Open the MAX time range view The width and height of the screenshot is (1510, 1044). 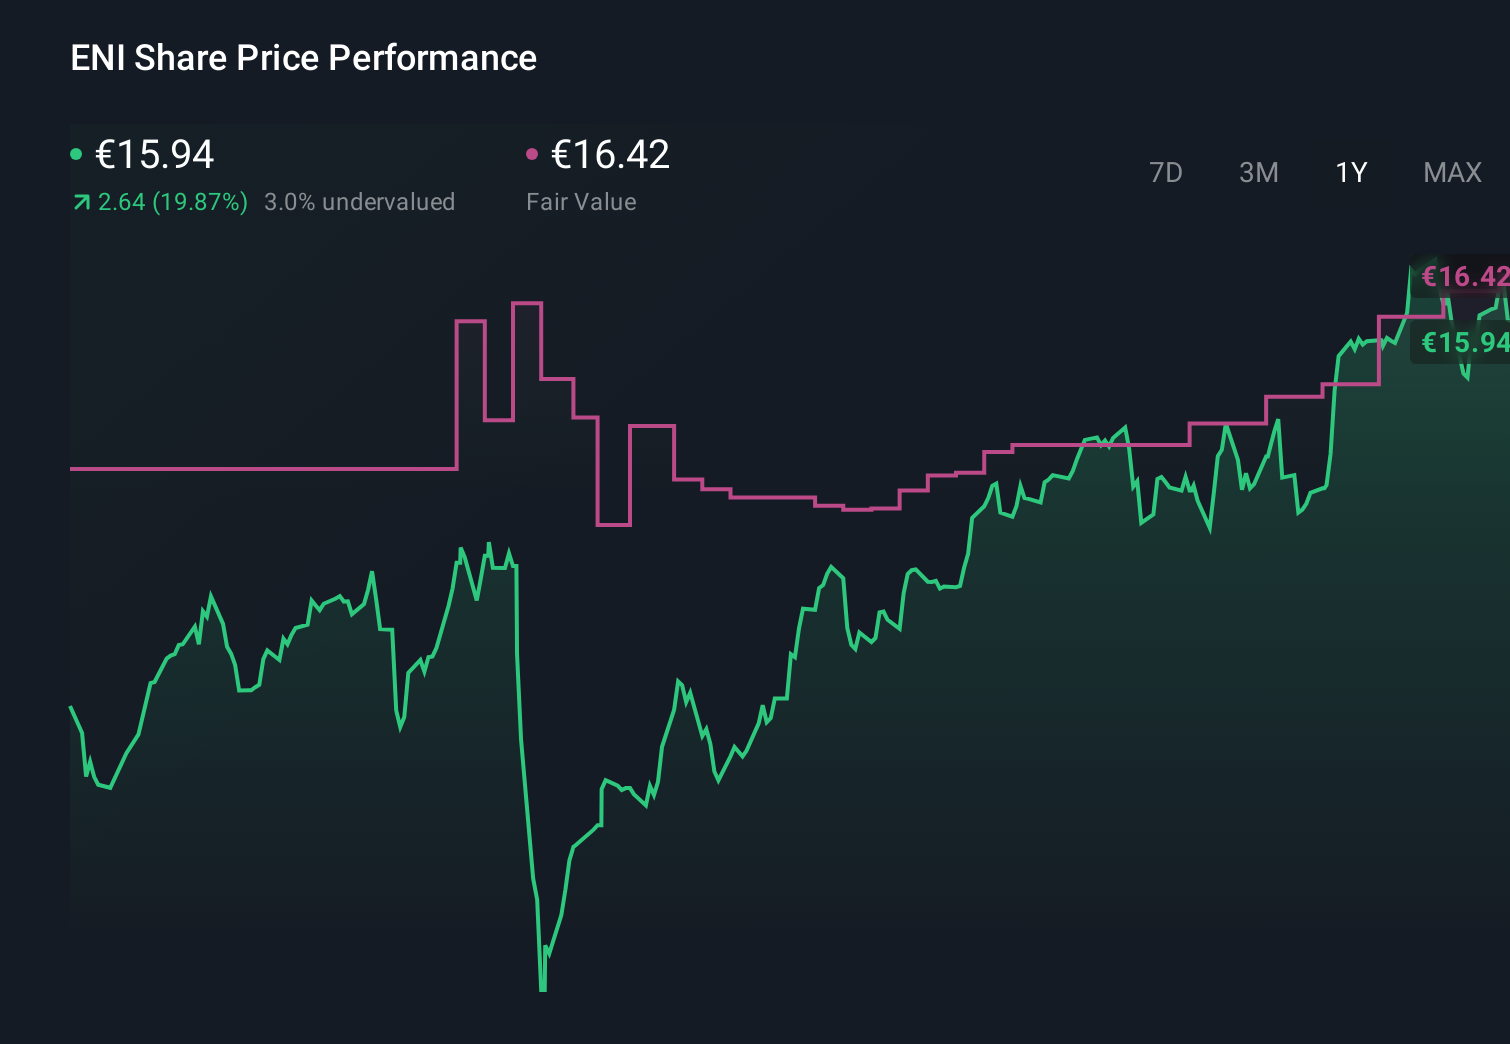pyautogui.click(x=1452, y=172)
